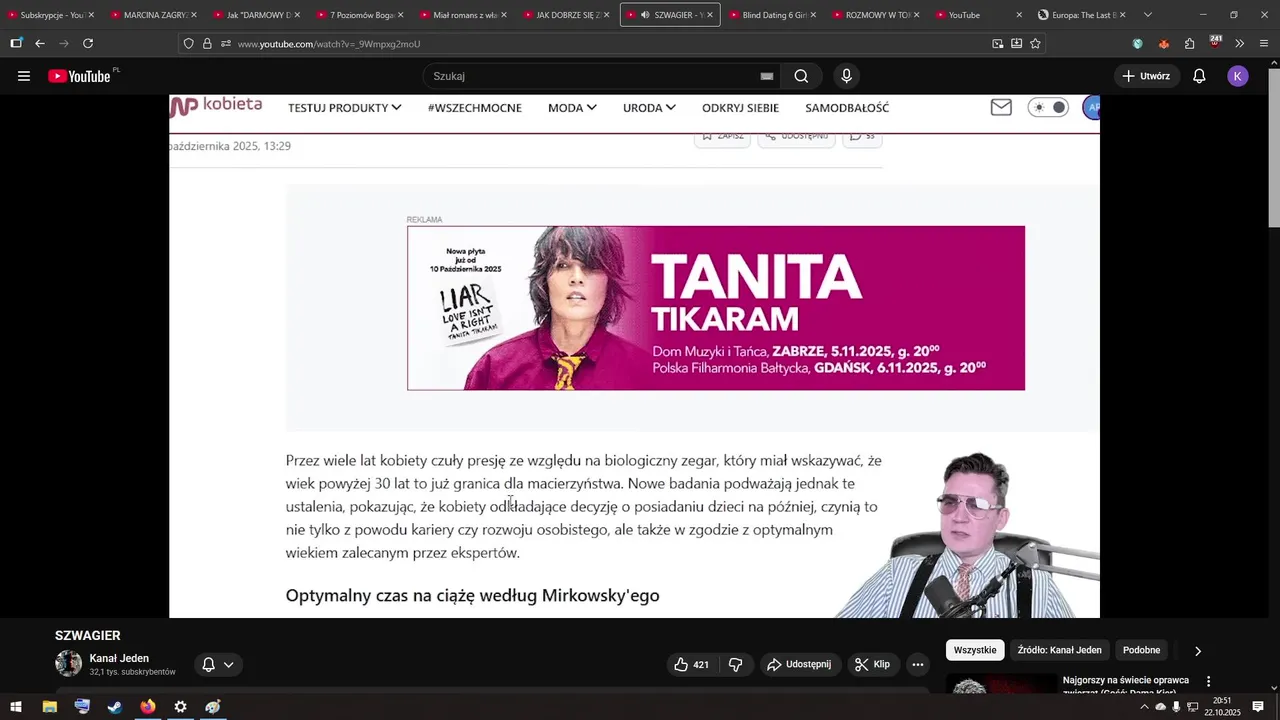
Task: Open the site padlock security info
Action: [x=207, y=43]
